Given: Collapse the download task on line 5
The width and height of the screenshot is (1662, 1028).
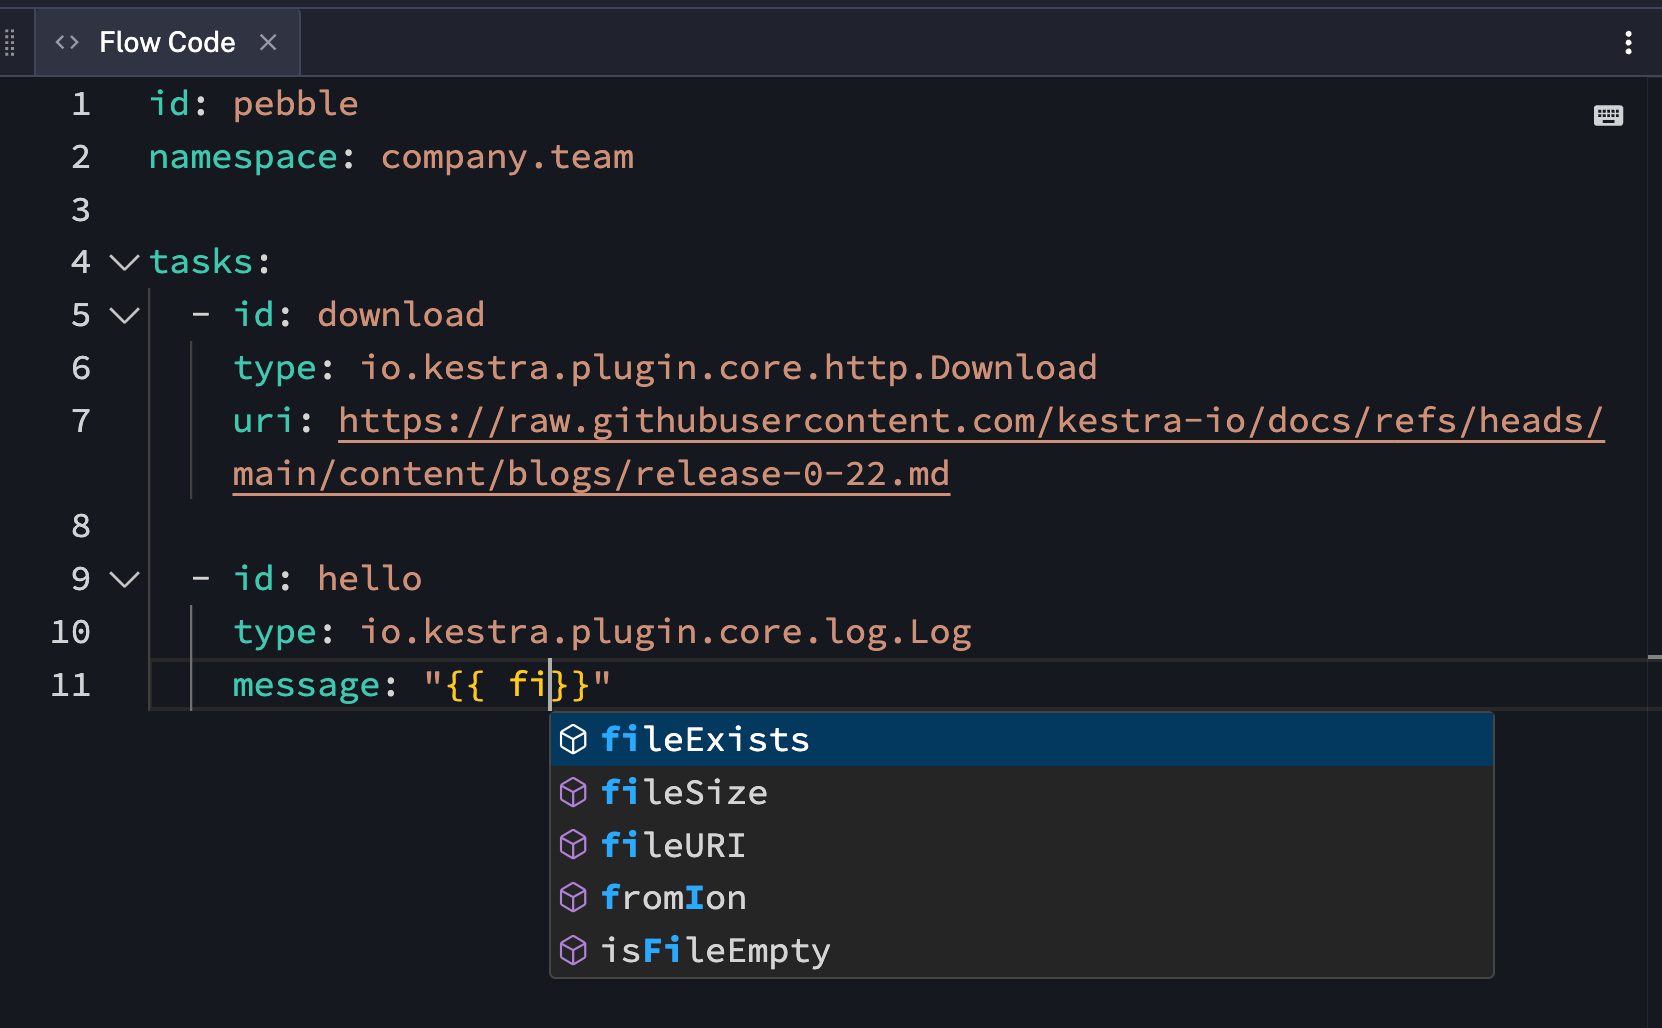Looking at the screenshot, I should (x=123, y=315).
